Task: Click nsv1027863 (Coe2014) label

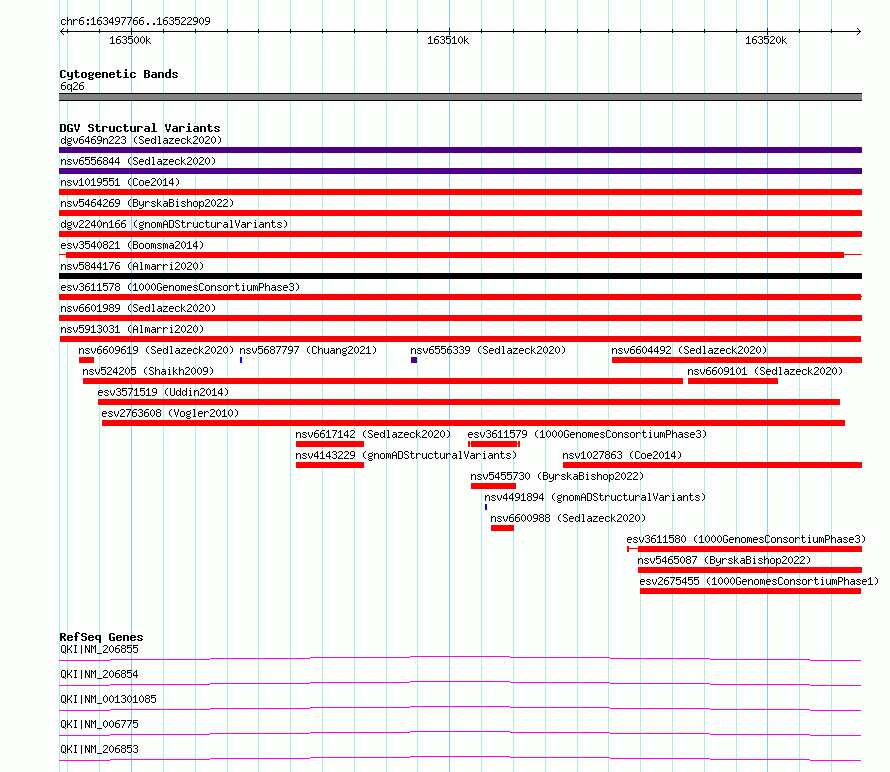Action: (622, 455)
